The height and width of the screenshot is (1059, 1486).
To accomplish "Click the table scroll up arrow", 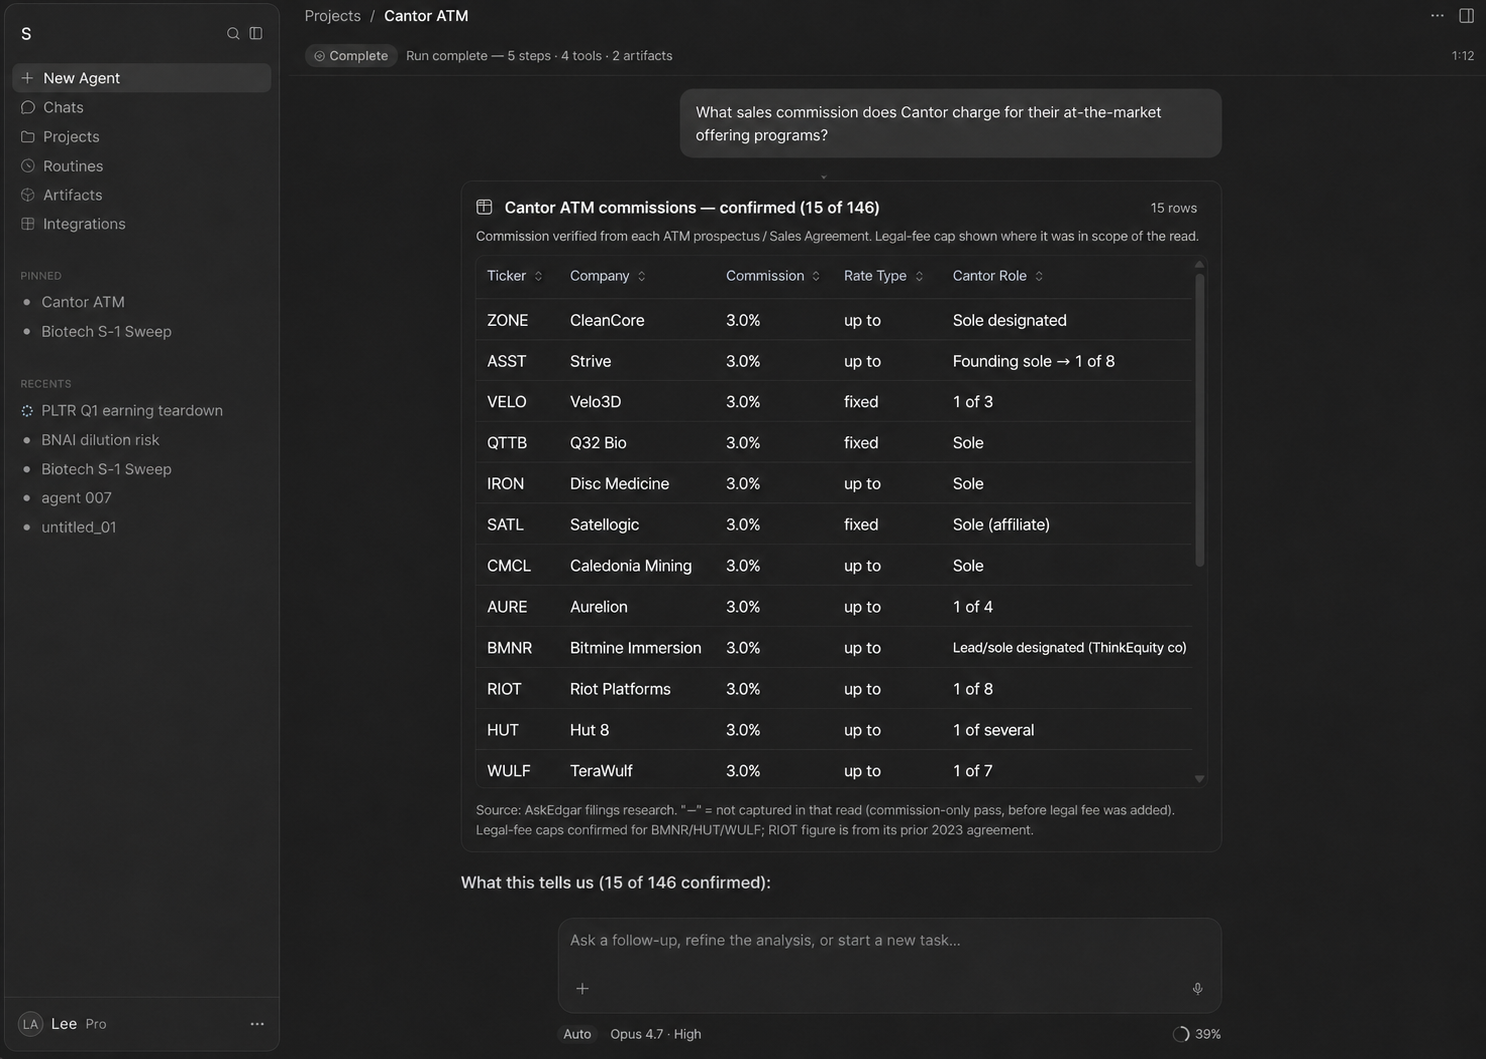I will point(1199,264).
